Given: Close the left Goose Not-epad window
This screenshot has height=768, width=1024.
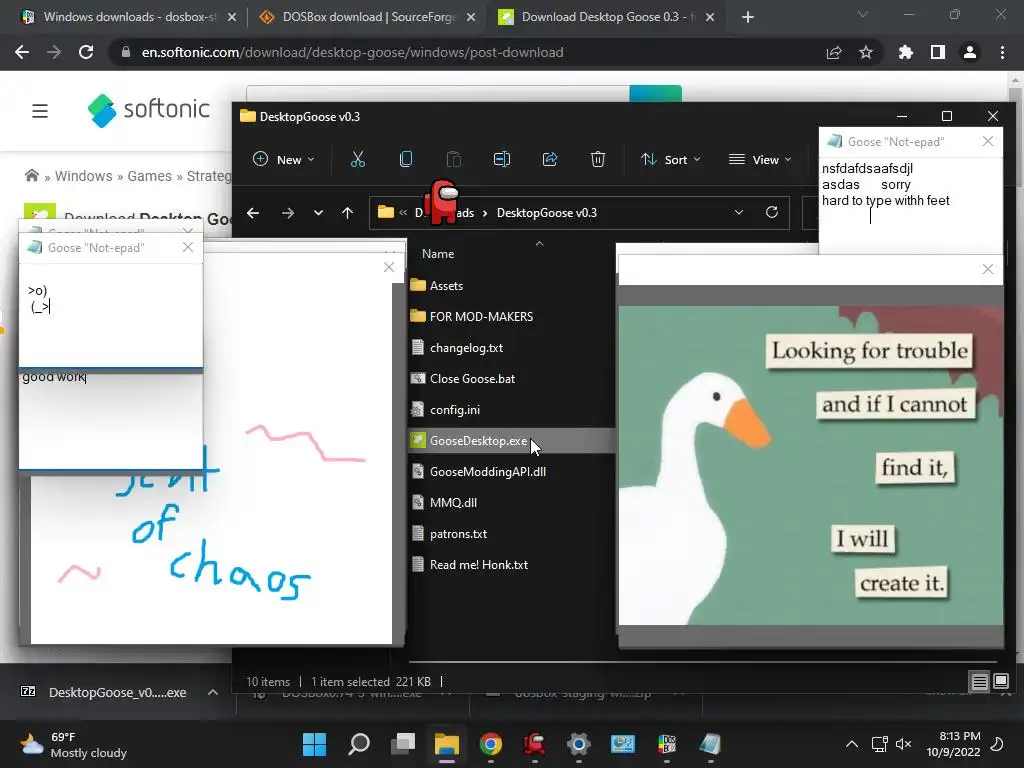Looking at the screenshot, I should pyautogui.click(x=188, y=248).
